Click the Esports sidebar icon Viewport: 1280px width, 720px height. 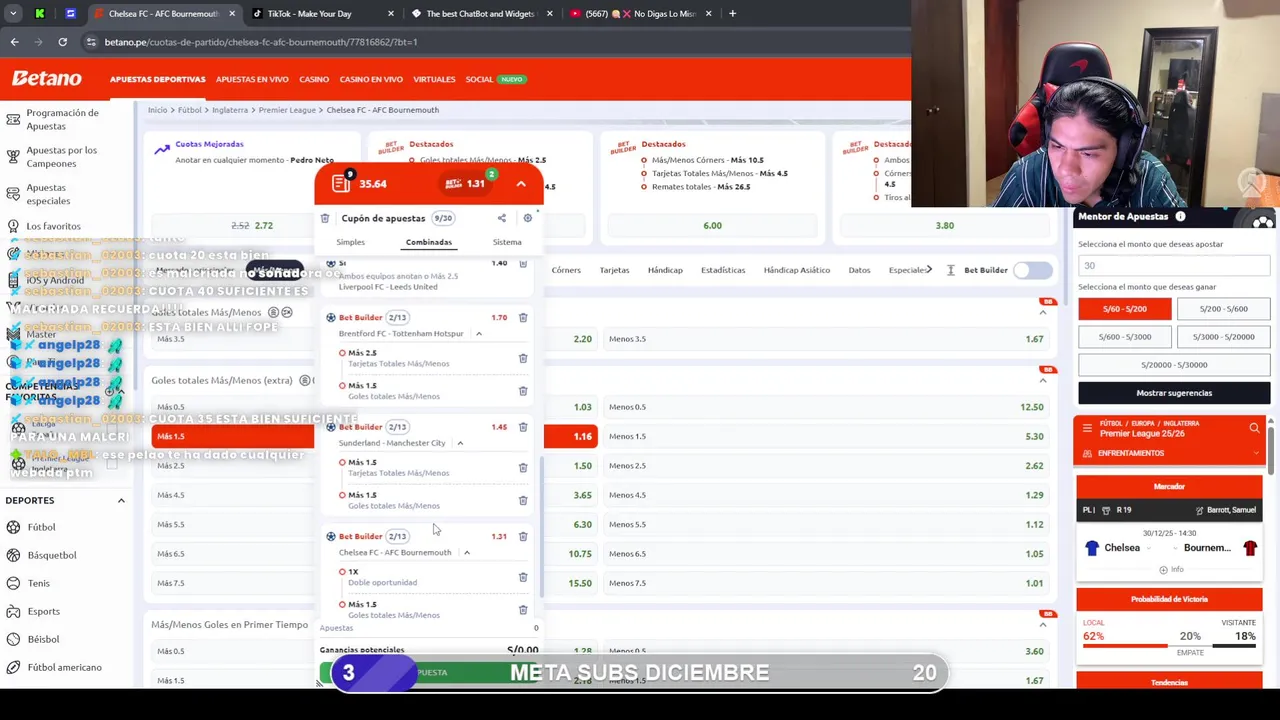(x=13, y=611)
